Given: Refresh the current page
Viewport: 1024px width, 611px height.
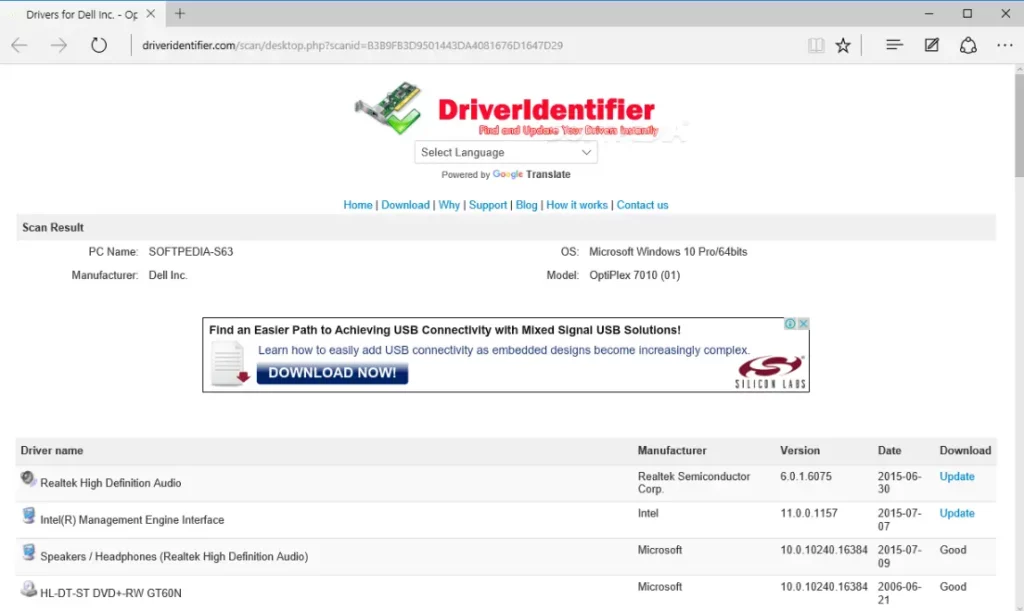Looking at the screenshot, I should (x=99, y=45).
